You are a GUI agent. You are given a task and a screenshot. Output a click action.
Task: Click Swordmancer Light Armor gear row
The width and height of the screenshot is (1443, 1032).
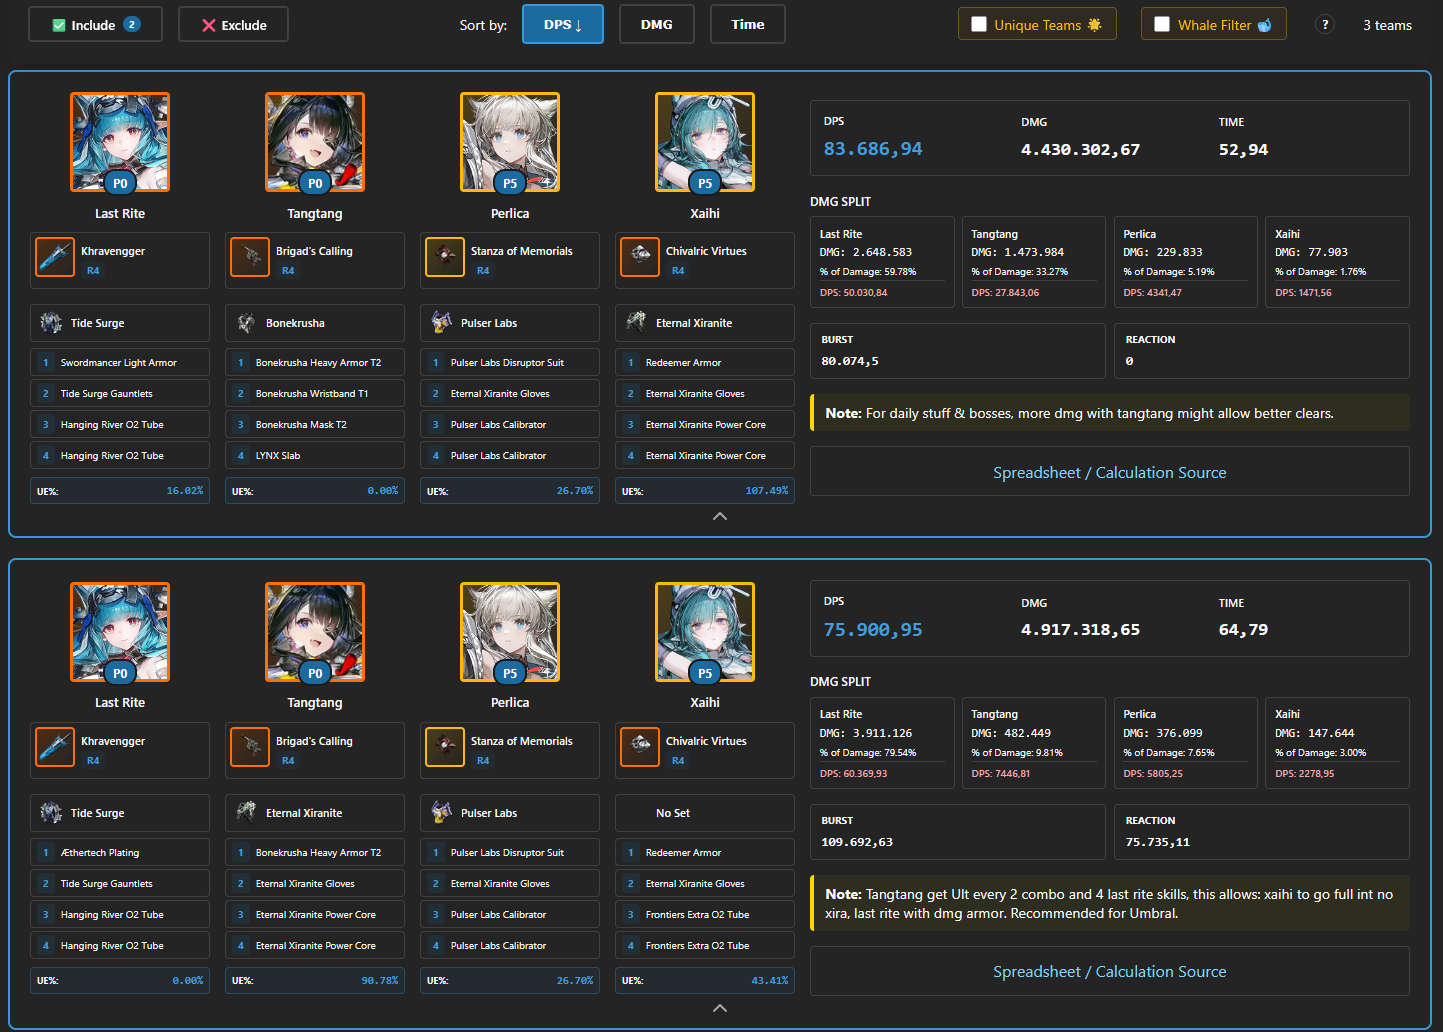120,362
